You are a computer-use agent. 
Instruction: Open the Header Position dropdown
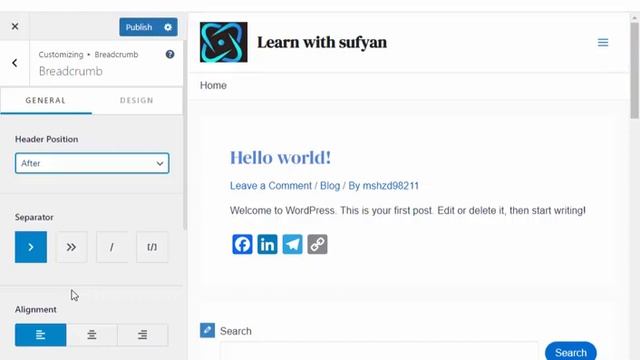coord(92,163)
